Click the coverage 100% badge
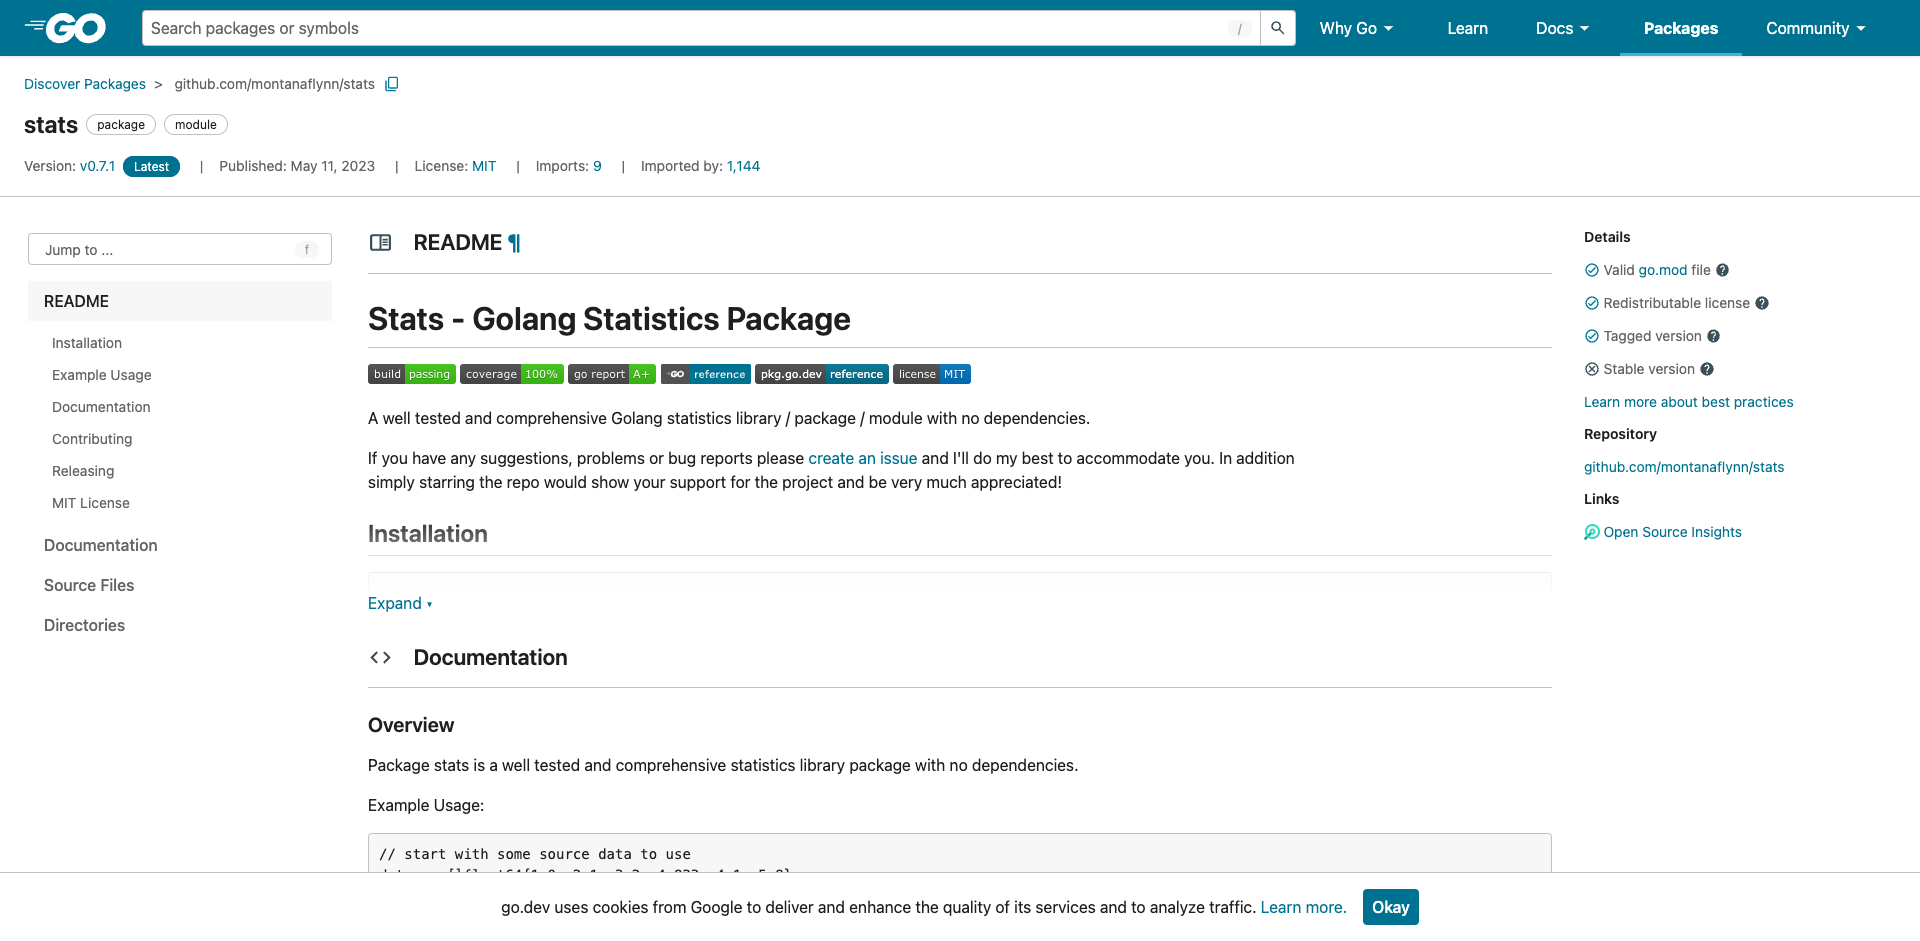 point(512,374)
